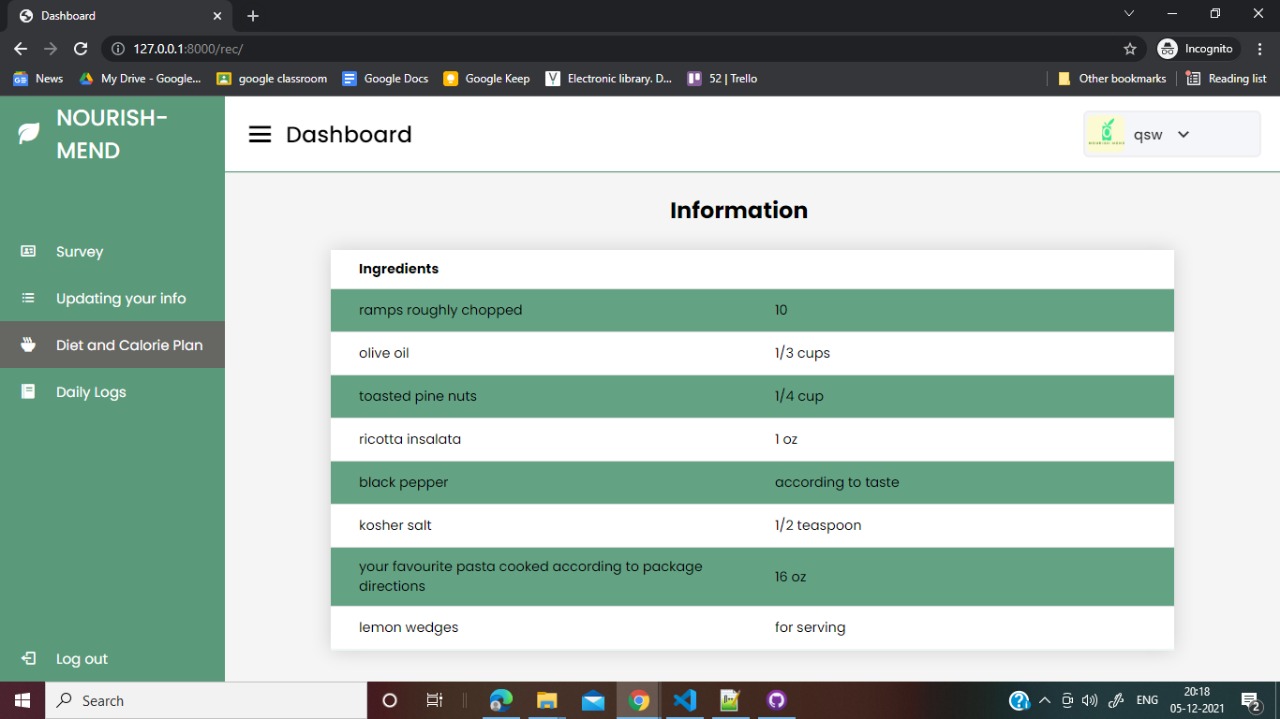Open the notification center icon
Image resolution: width=1280 pixels, height=719 pixels.
pos(1251,701)
